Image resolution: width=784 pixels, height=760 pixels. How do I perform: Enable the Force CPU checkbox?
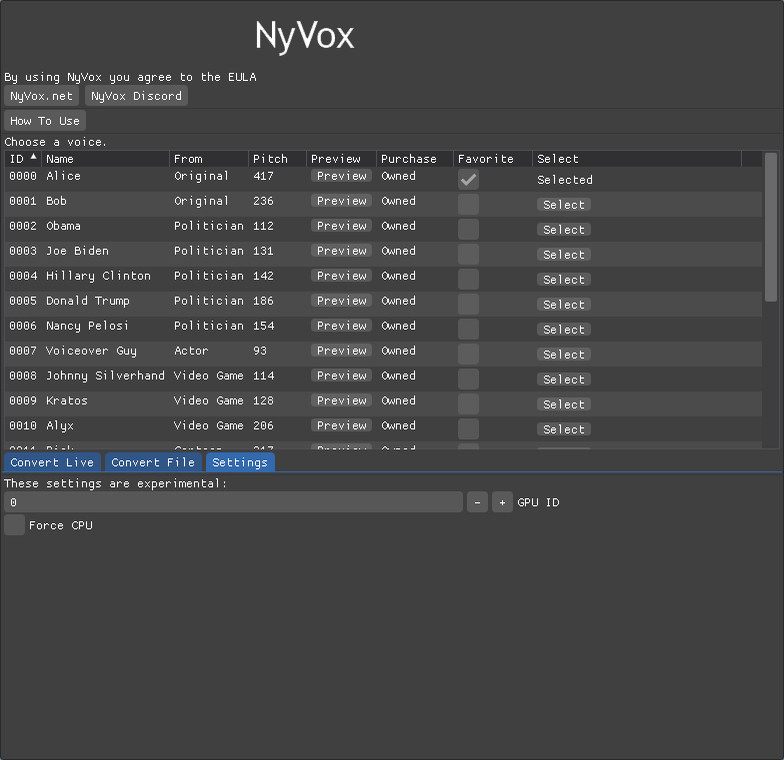pyautogui.click(x=14, y=526)
